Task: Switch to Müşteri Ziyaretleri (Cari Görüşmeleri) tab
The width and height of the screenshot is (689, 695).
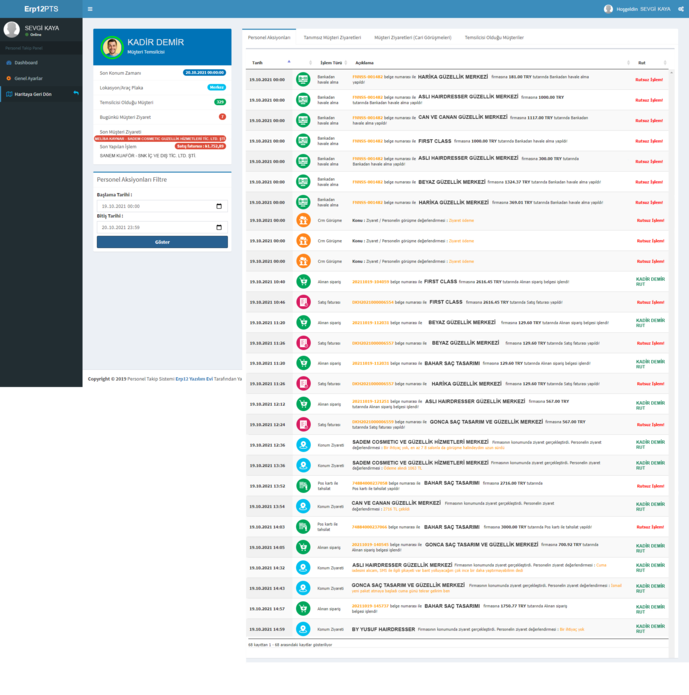Action: (412, 37)
